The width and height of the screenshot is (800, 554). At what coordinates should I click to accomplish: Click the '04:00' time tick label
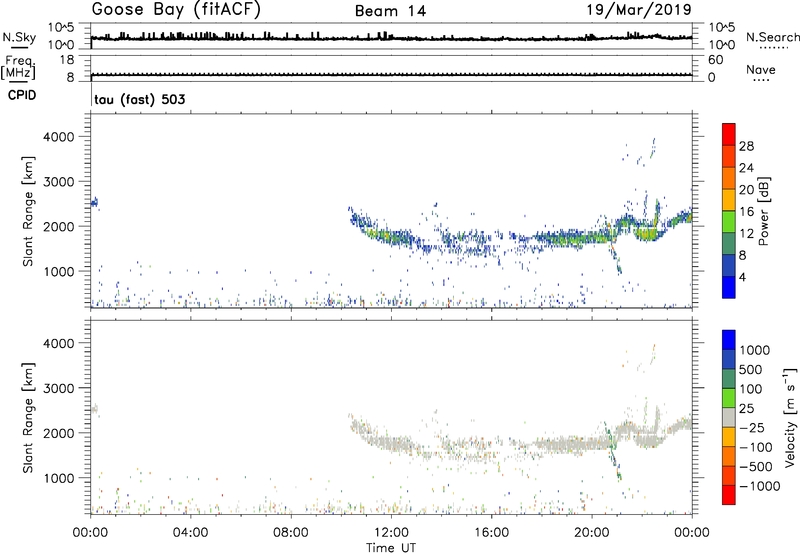pos(190,533)
